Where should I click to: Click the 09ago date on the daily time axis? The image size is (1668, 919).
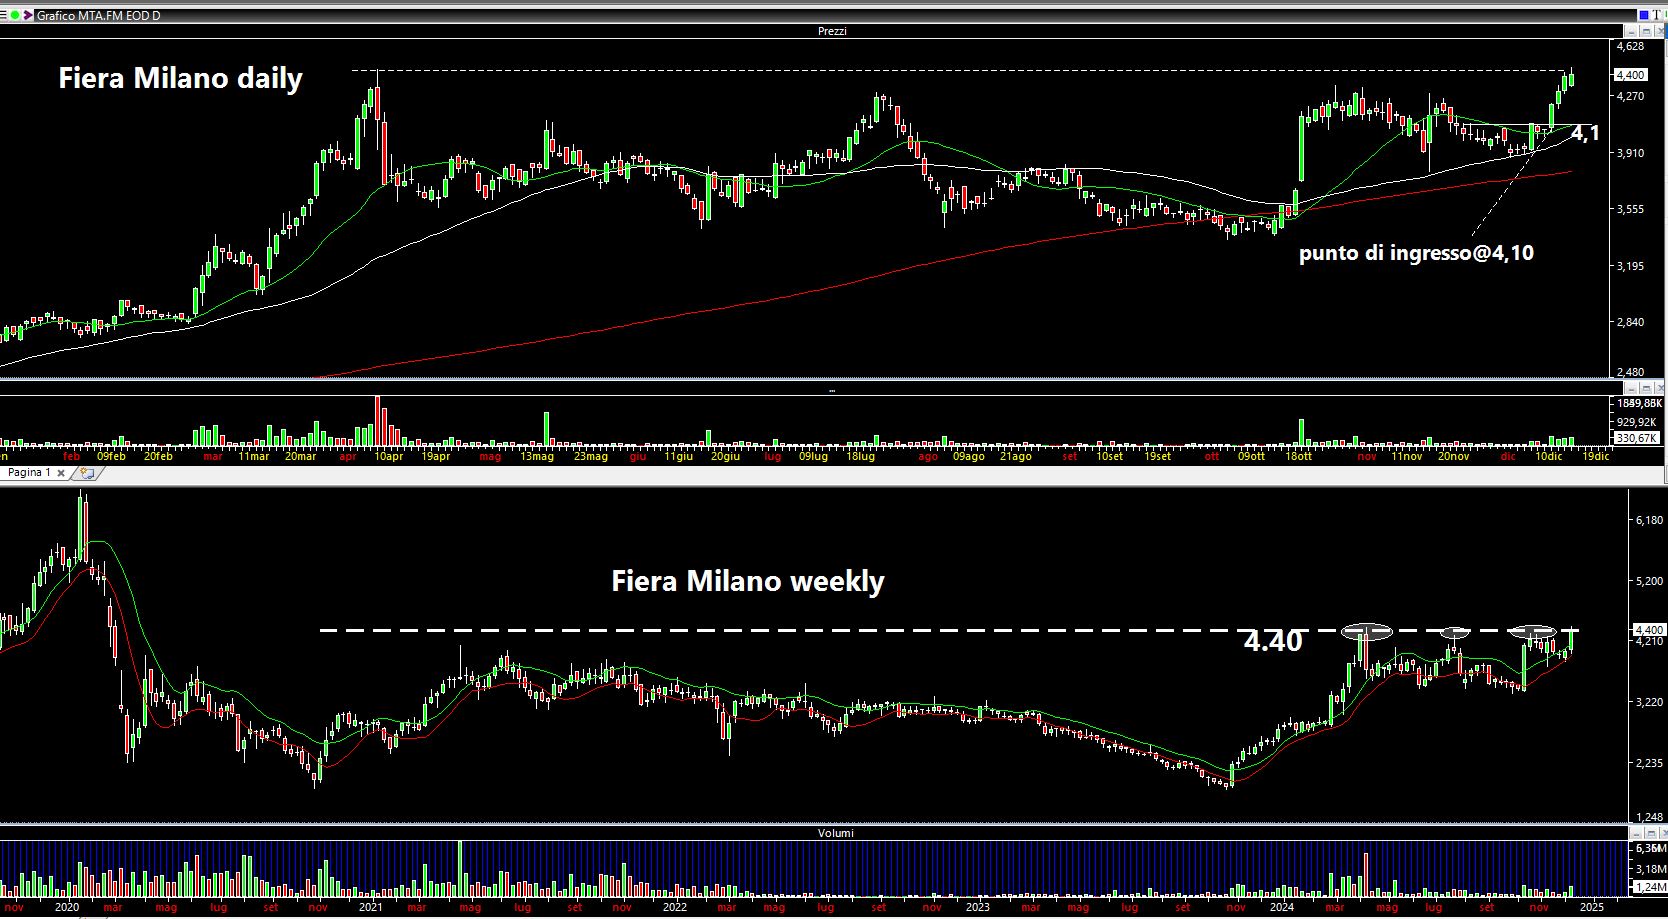[968, 456]
